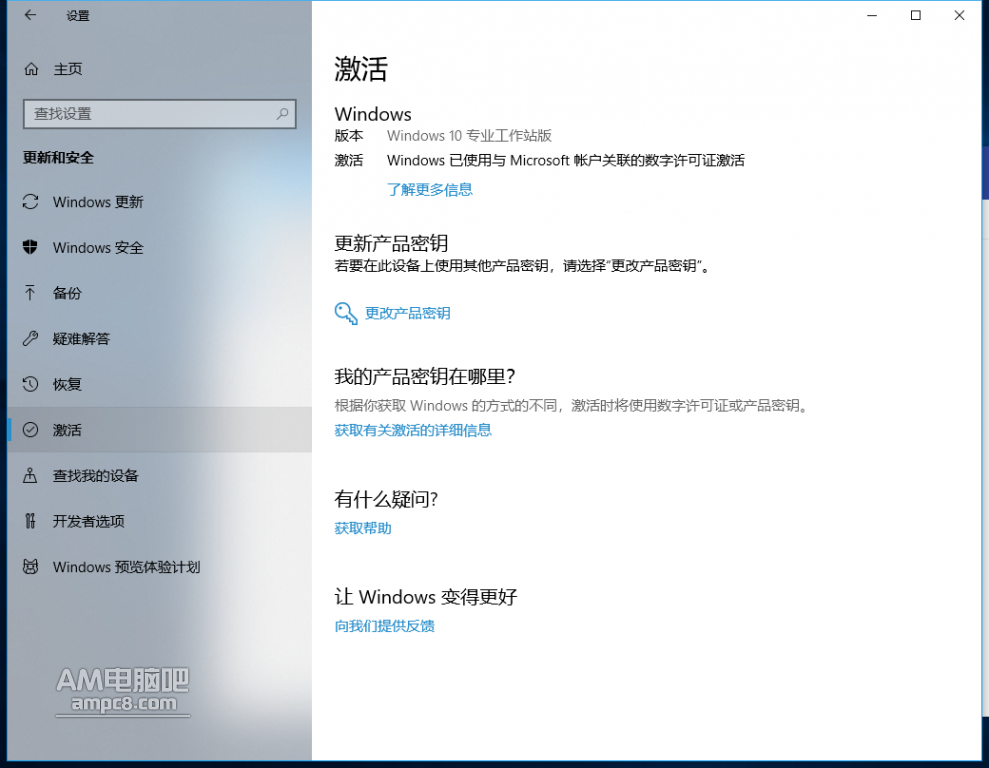This screenshot has height=768, width=989.
Task: Click the 激活 page heading
Action: coord(361,69)
